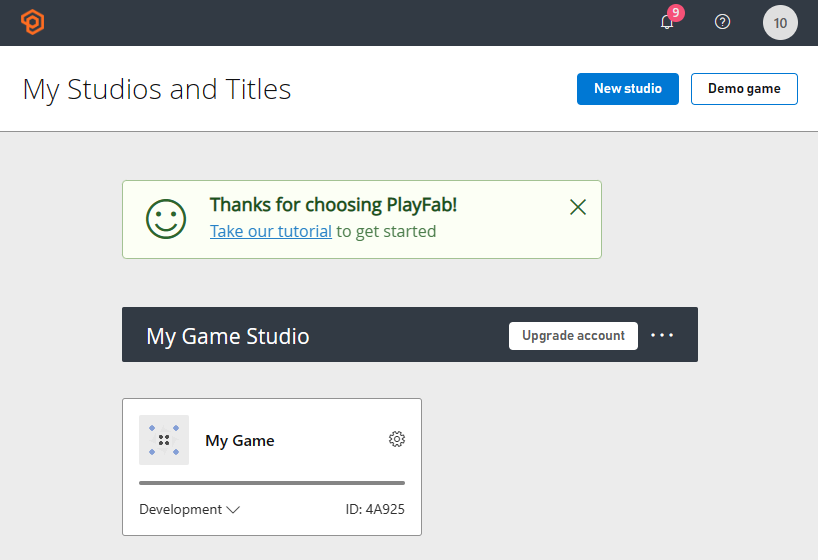Click the Upgrade account button
Image resolution: width=818 pixels, height=560 pixels.
click(573, 335)
